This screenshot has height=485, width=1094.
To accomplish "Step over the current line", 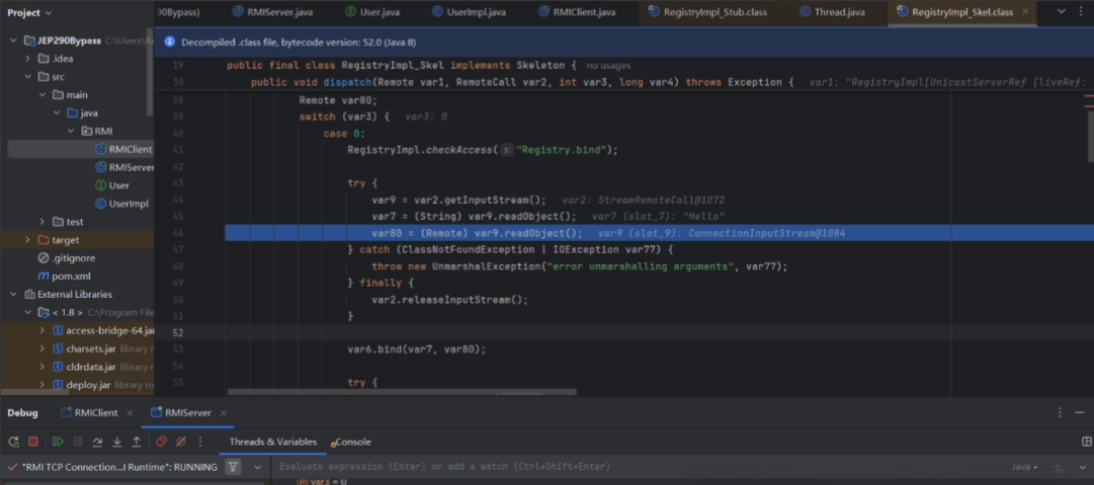I will point(97,442).
